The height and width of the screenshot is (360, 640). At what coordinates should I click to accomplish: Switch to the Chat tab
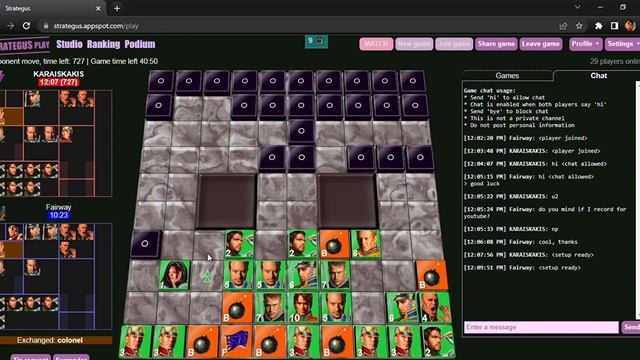[598, 76]
